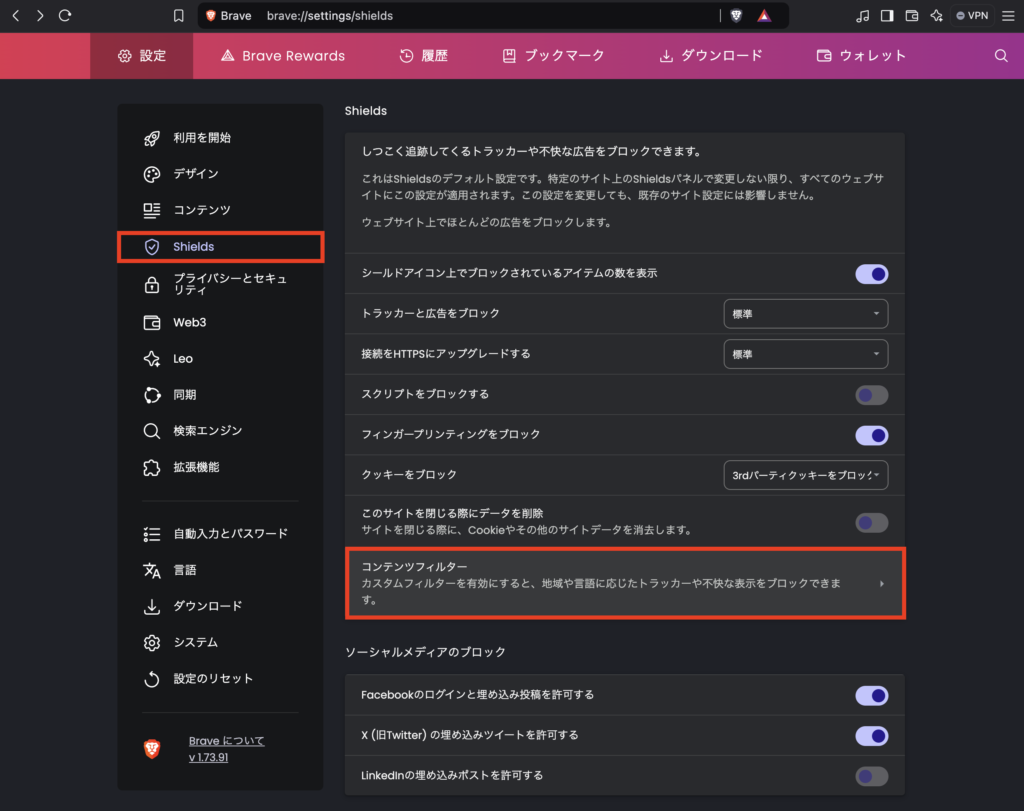Switch to the ダウンロード tab in header
1024x811 pixels.
(711, 56)
